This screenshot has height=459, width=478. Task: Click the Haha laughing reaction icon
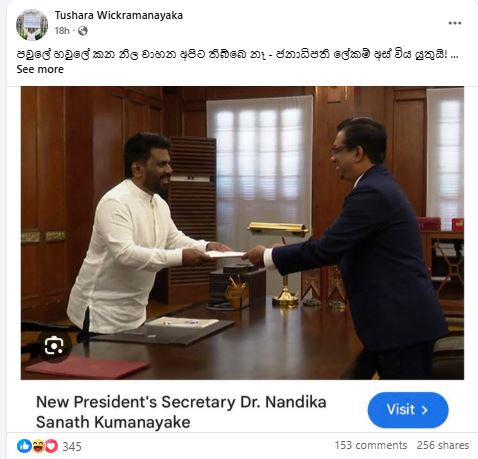pyautogui.click(x=38, y=446)
